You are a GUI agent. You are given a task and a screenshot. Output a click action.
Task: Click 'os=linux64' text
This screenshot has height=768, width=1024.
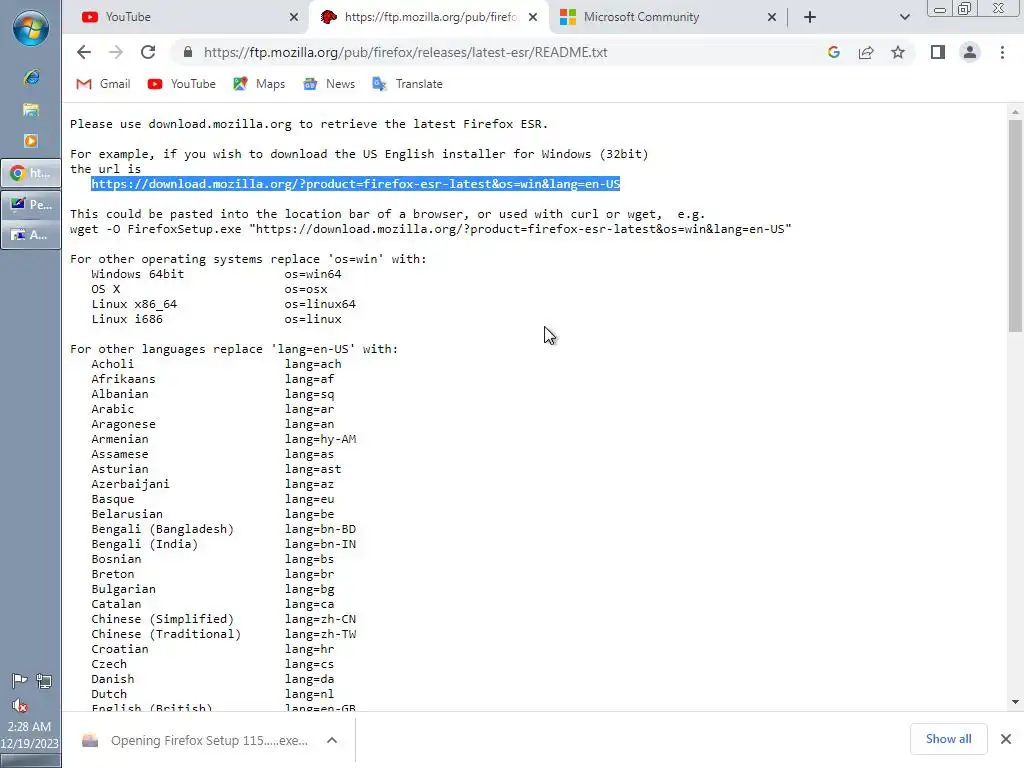click(320, 304)
